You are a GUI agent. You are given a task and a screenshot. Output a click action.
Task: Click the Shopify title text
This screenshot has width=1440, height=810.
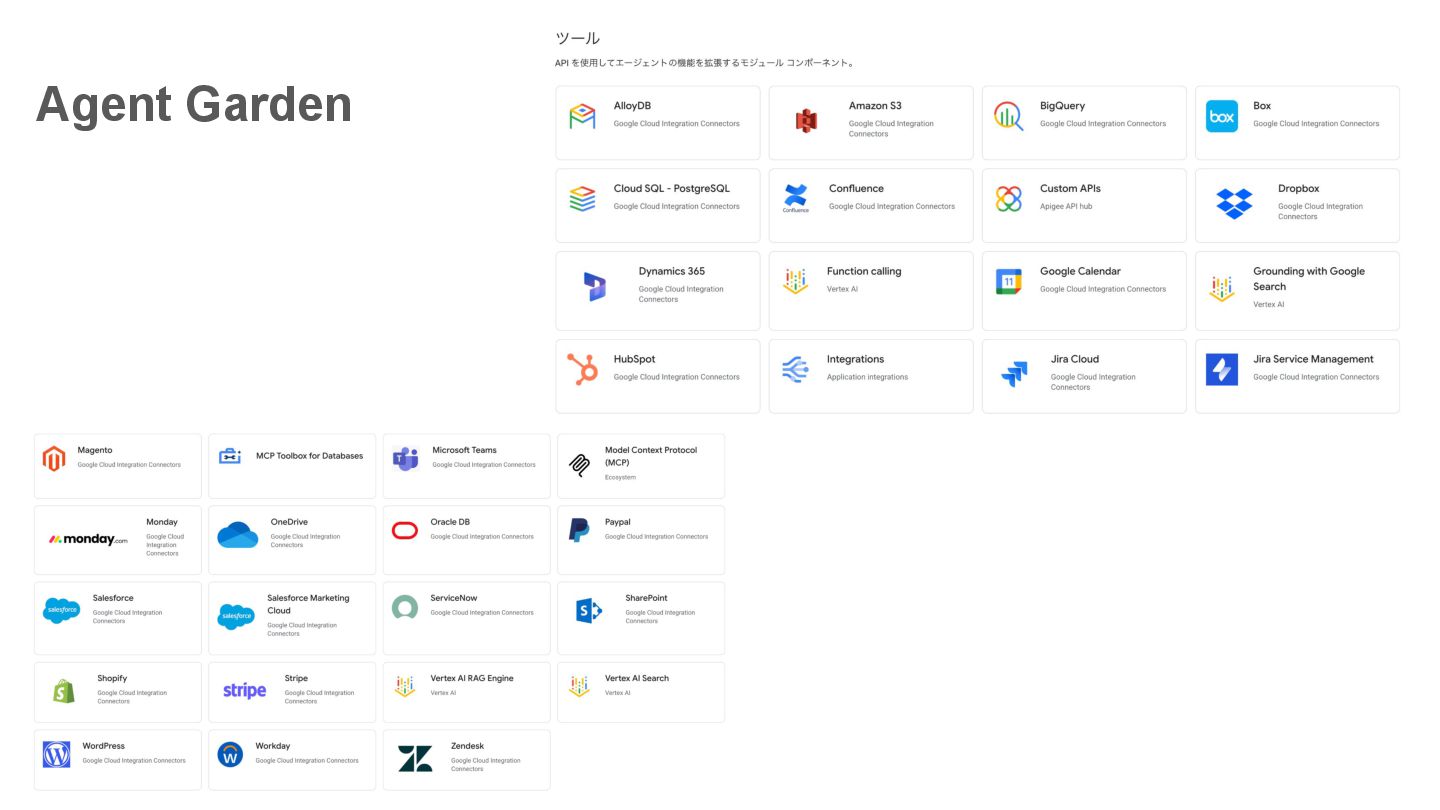tap(112, 678)
